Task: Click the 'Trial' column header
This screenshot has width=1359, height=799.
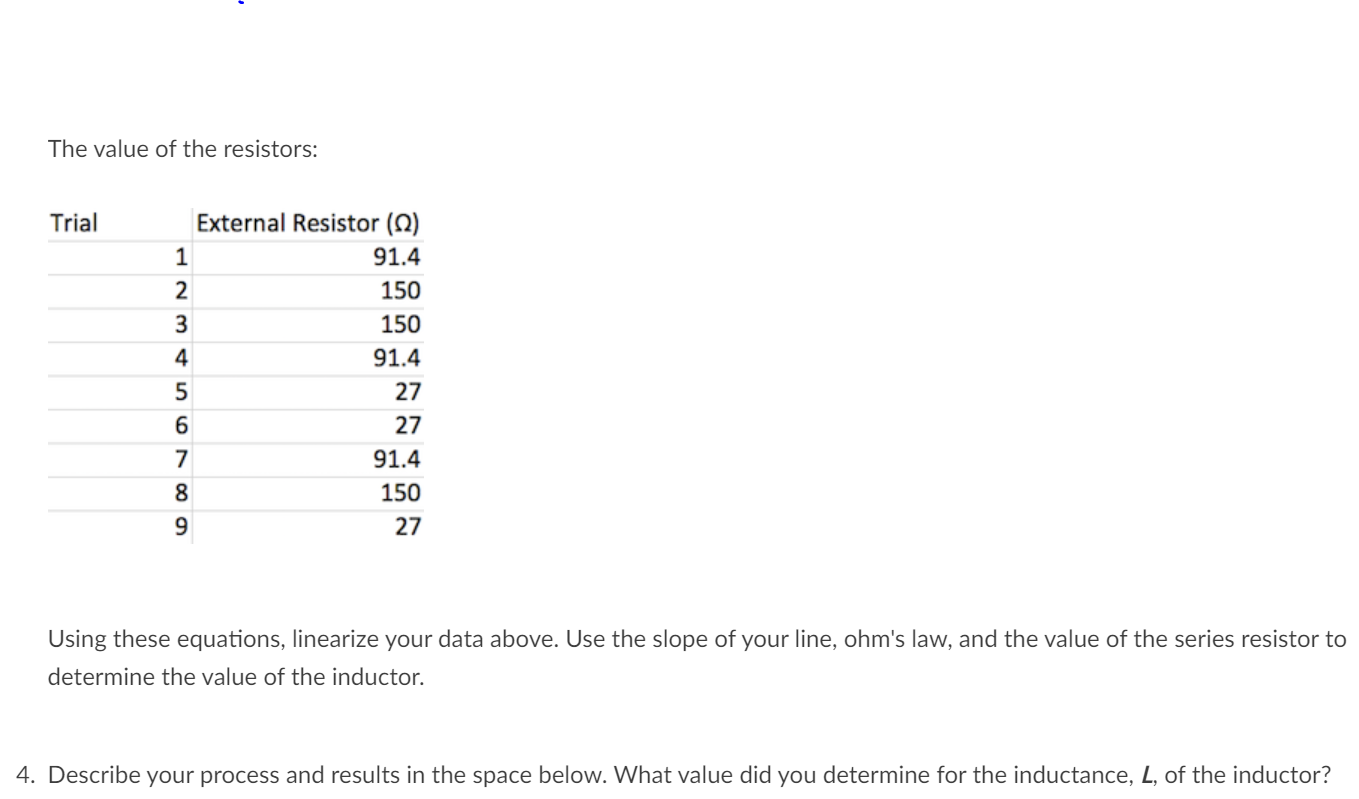Action: tap(74, 223)
